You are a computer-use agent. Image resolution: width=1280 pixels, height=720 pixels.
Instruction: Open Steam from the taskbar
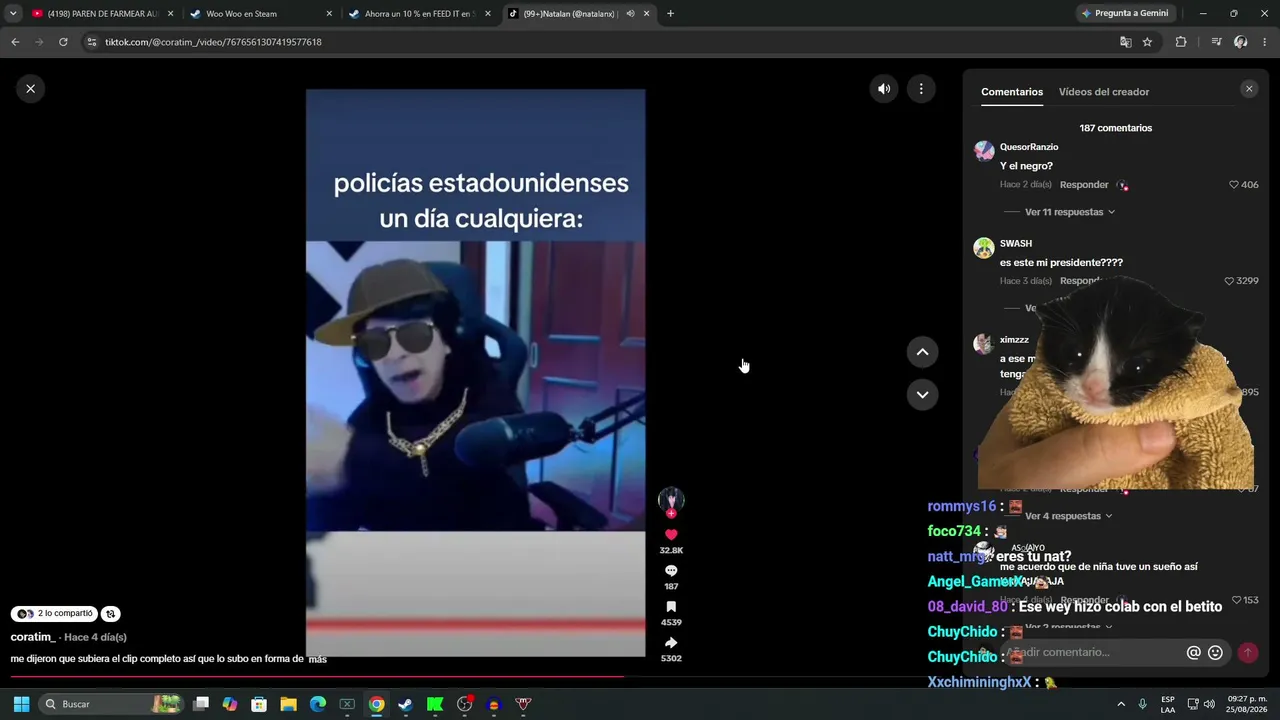coord(405,704)
